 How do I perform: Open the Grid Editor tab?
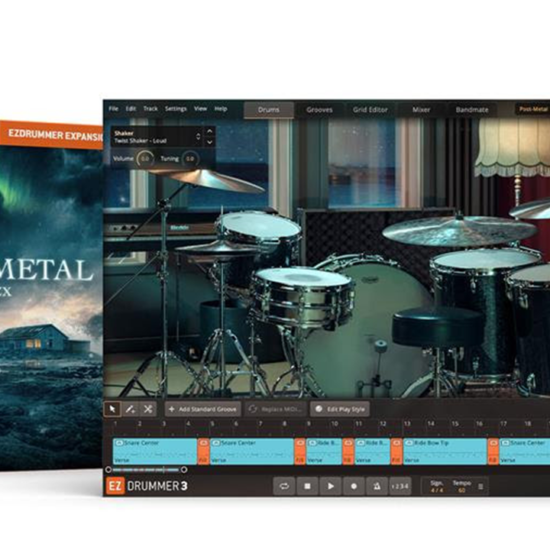[370, 110]
